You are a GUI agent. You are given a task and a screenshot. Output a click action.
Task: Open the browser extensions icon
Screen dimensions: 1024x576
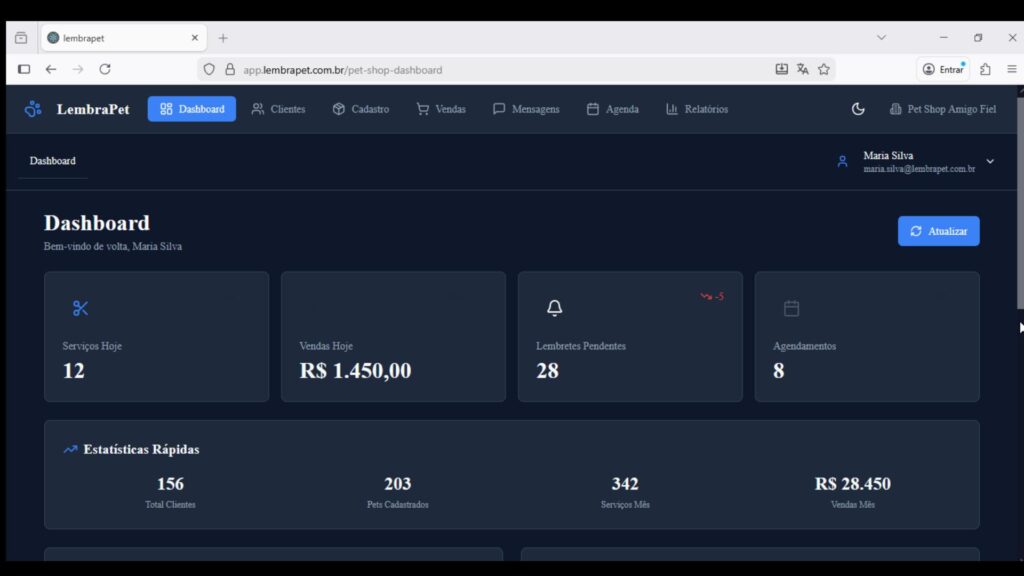point(985,69)
